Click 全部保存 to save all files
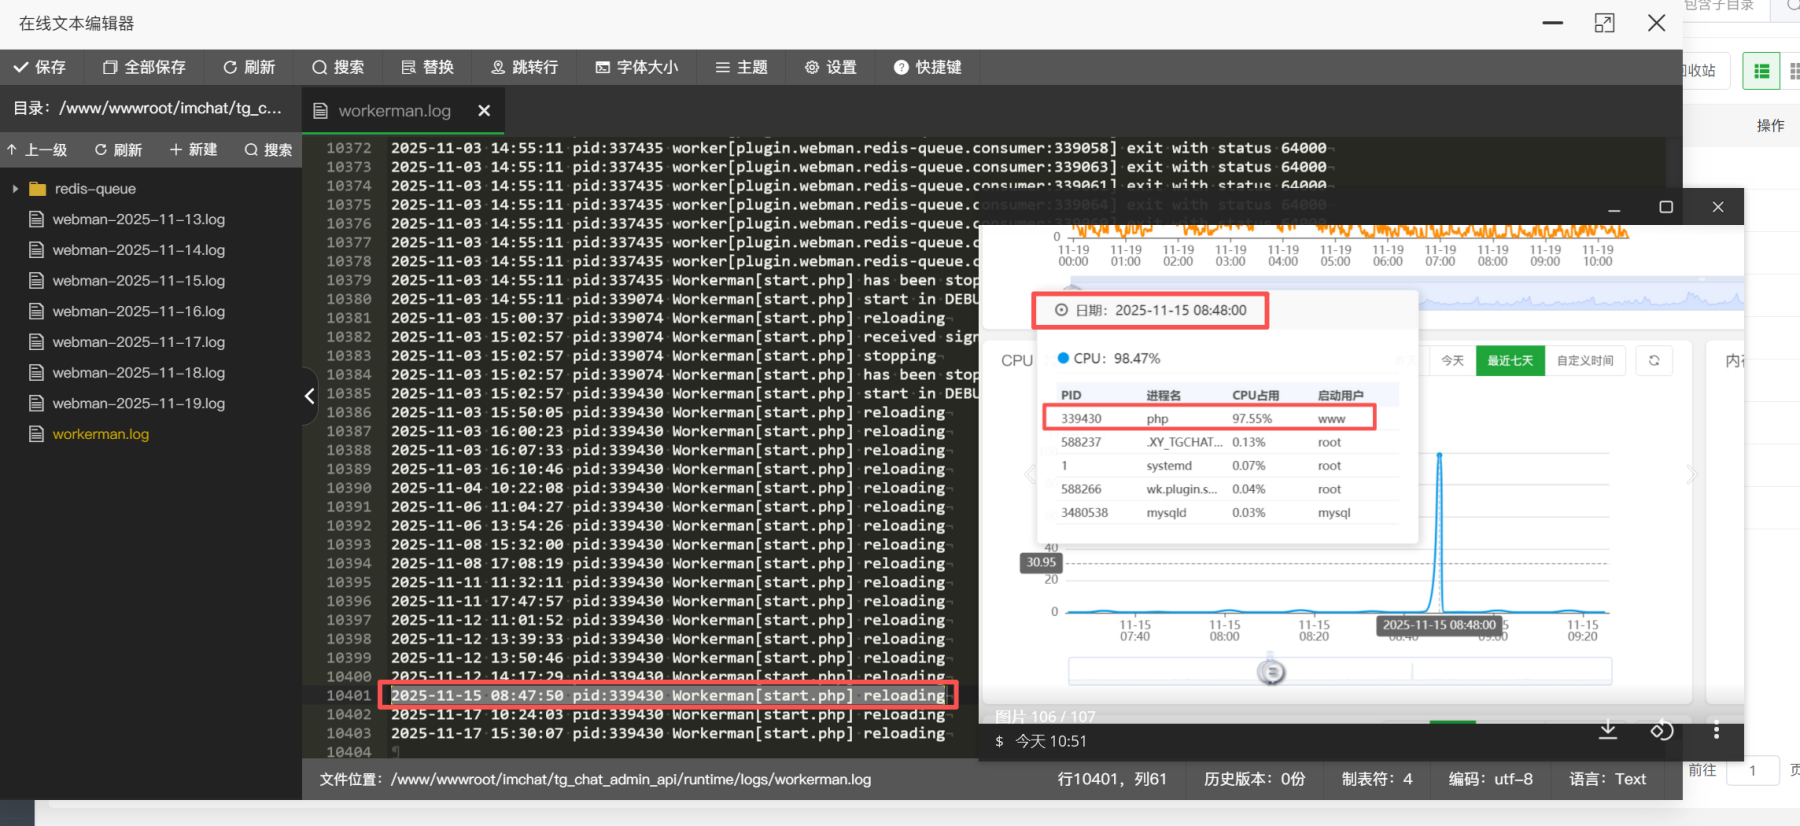This screenshot has width=1800, height=826. [x=144, y=67]
